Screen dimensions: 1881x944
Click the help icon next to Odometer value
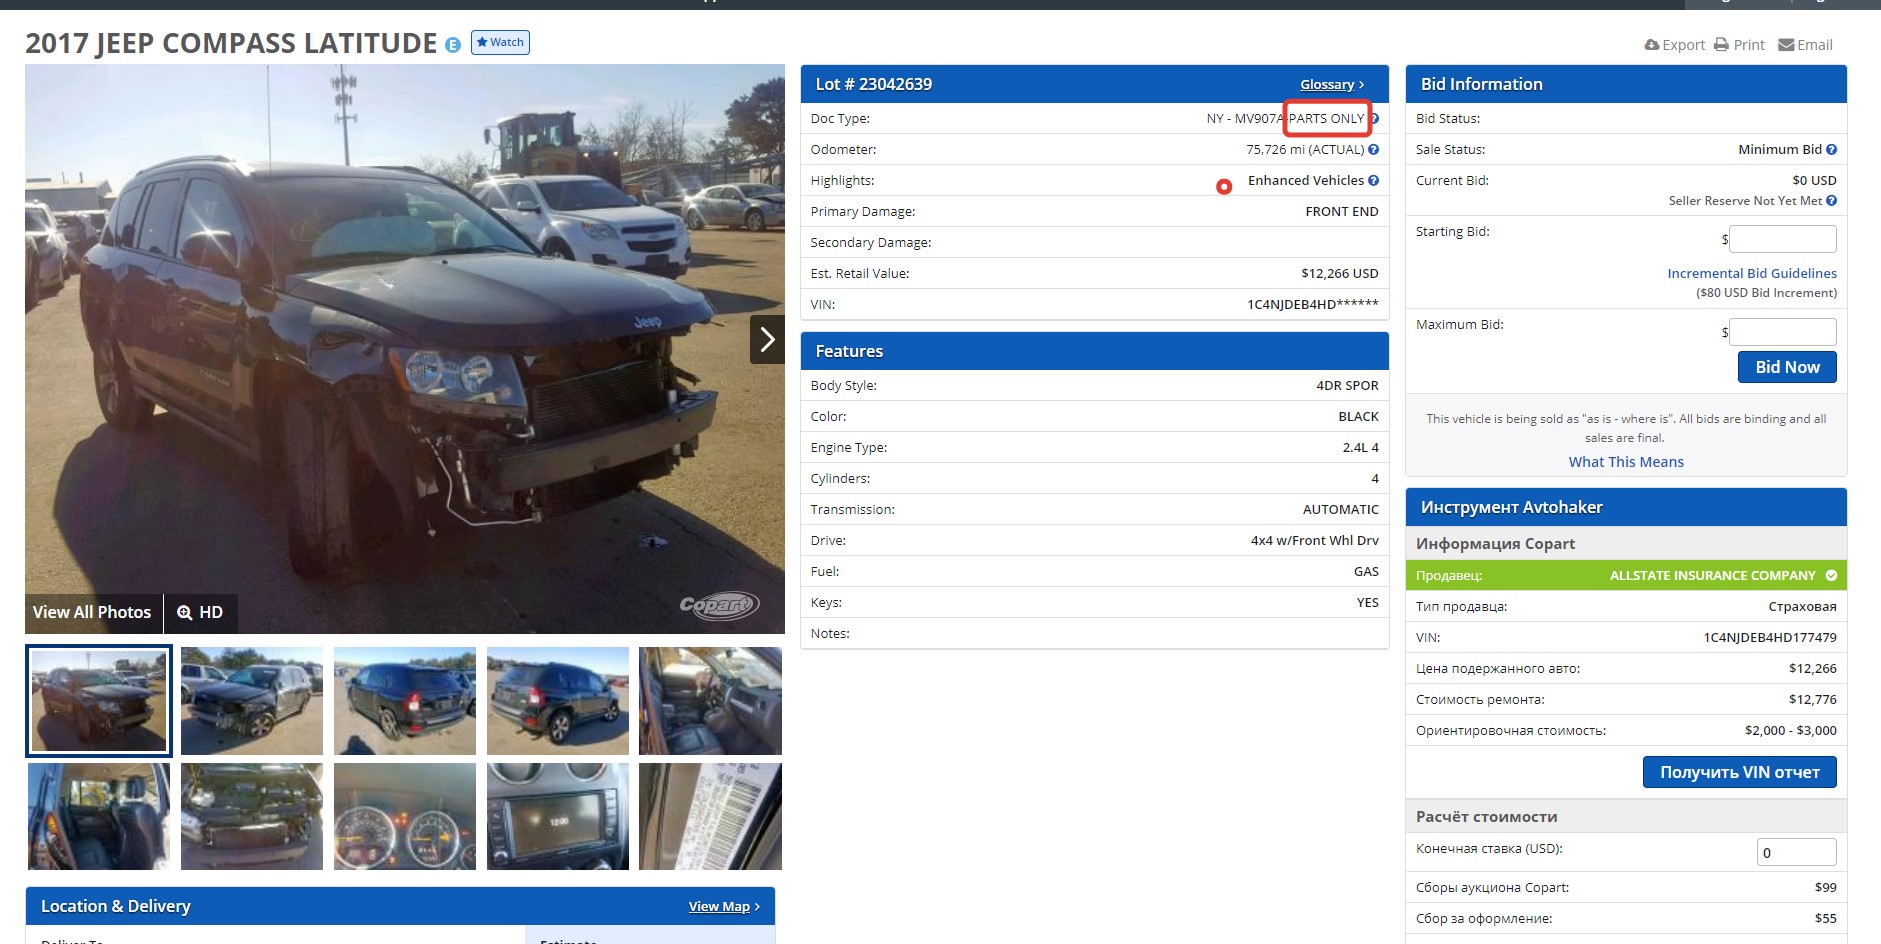pos(1373,150)
